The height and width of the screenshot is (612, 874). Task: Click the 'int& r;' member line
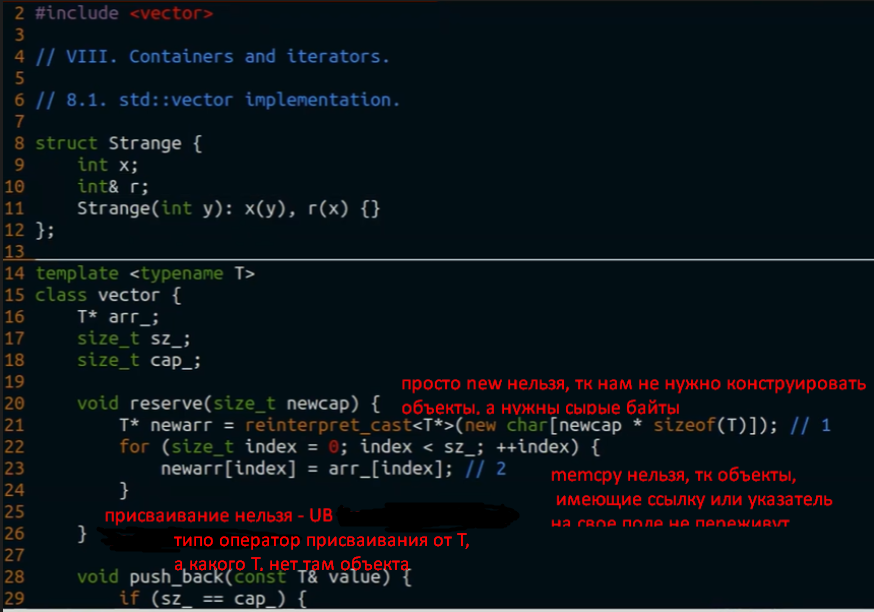click(x=109, y=186)
